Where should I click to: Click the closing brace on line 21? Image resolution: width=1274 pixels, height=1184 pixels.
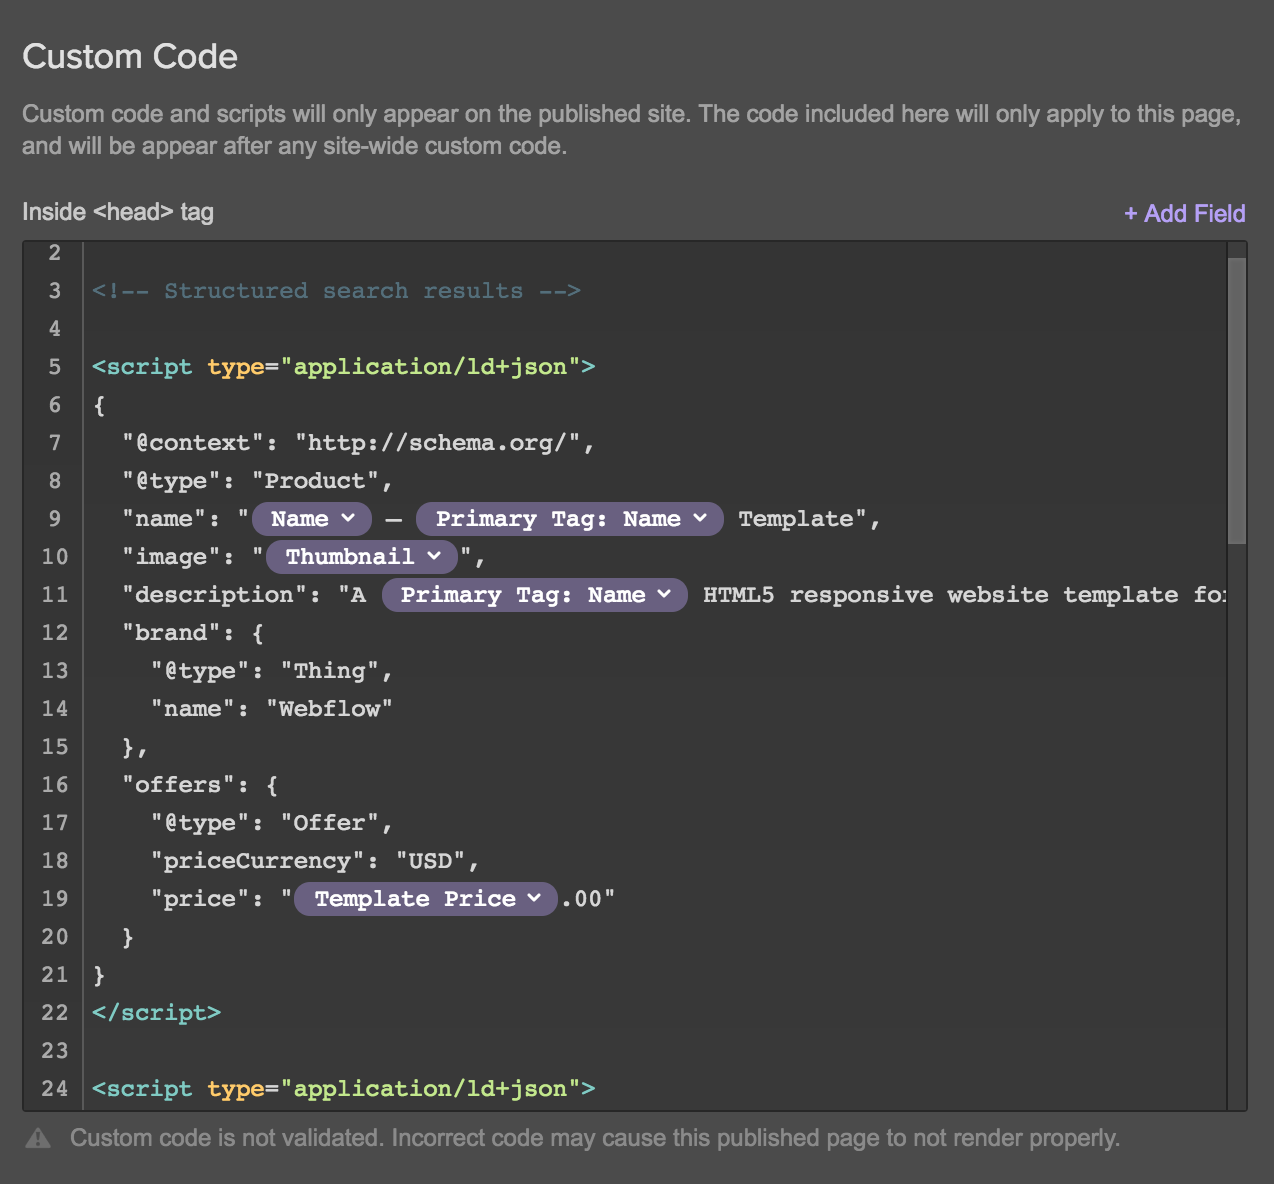[x=99, y=975]
